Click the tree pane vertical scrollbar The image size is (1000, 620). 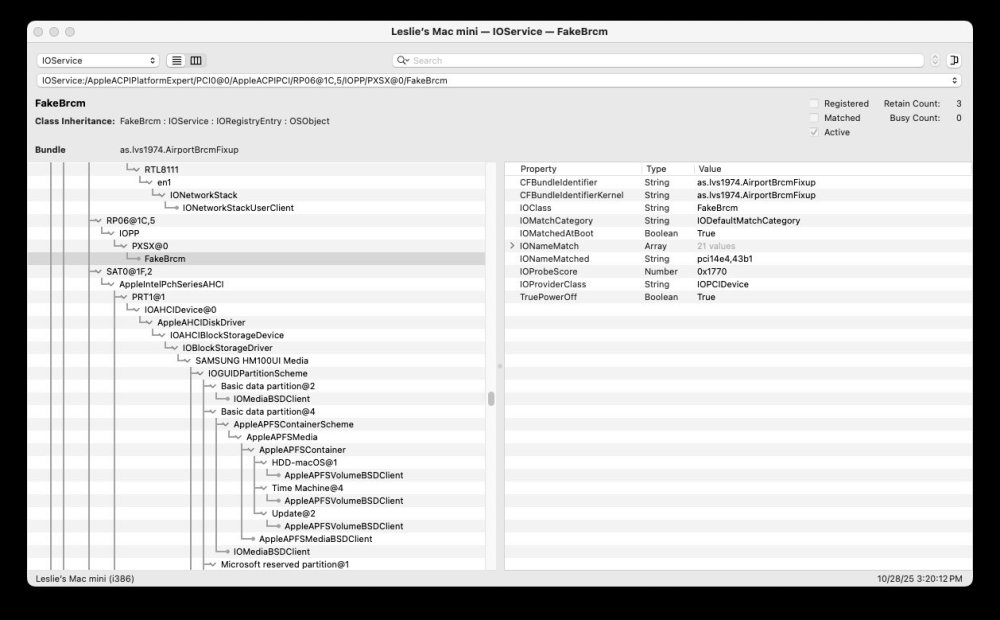tap(490, 399)
